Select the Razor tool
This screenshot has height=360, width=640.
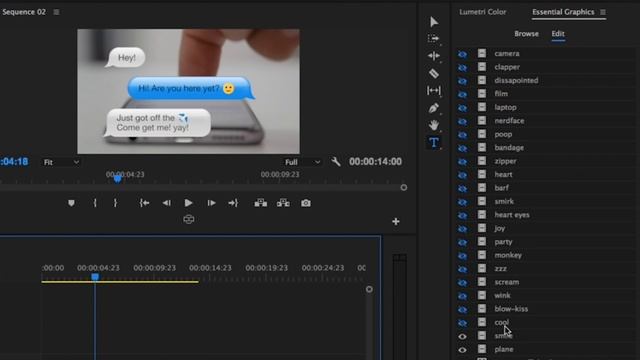click(x=433, y=73)
